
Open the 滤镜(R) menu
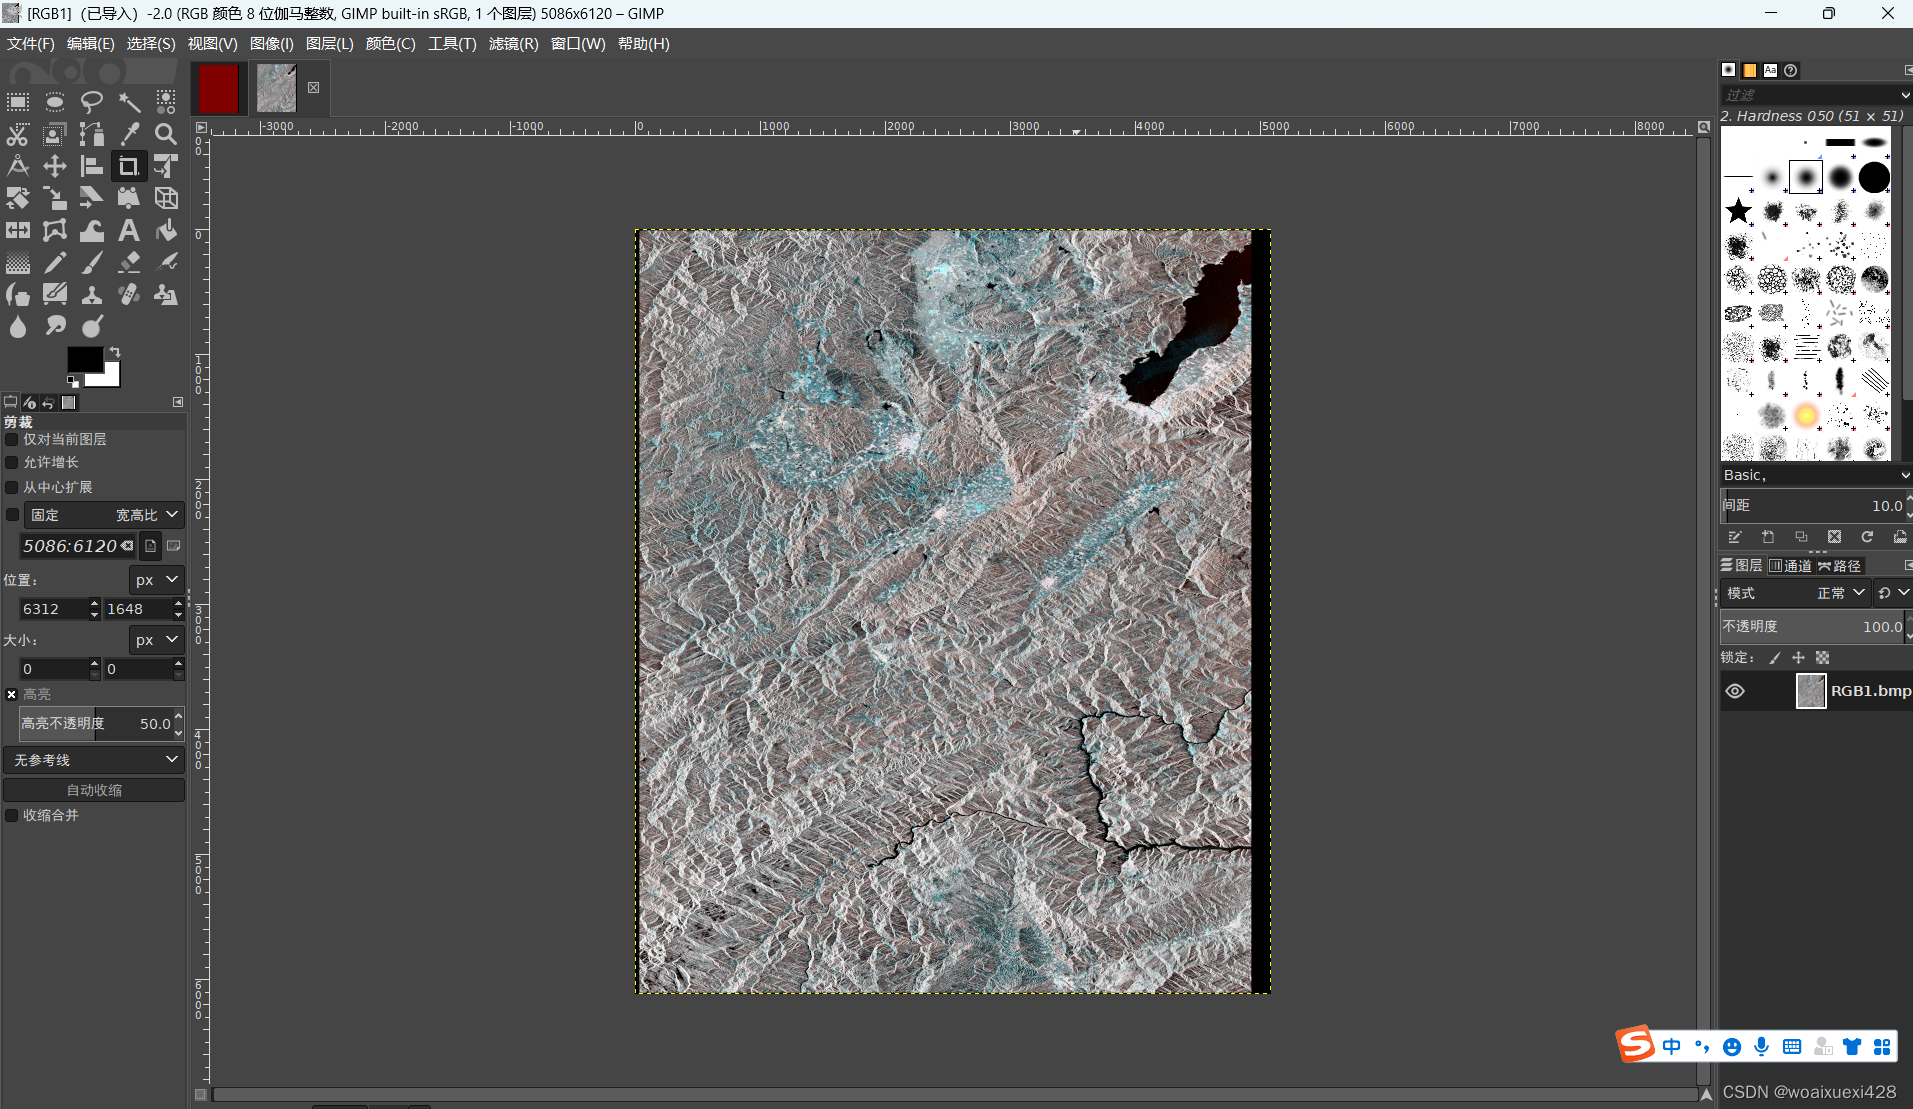[x=513, y=44]
